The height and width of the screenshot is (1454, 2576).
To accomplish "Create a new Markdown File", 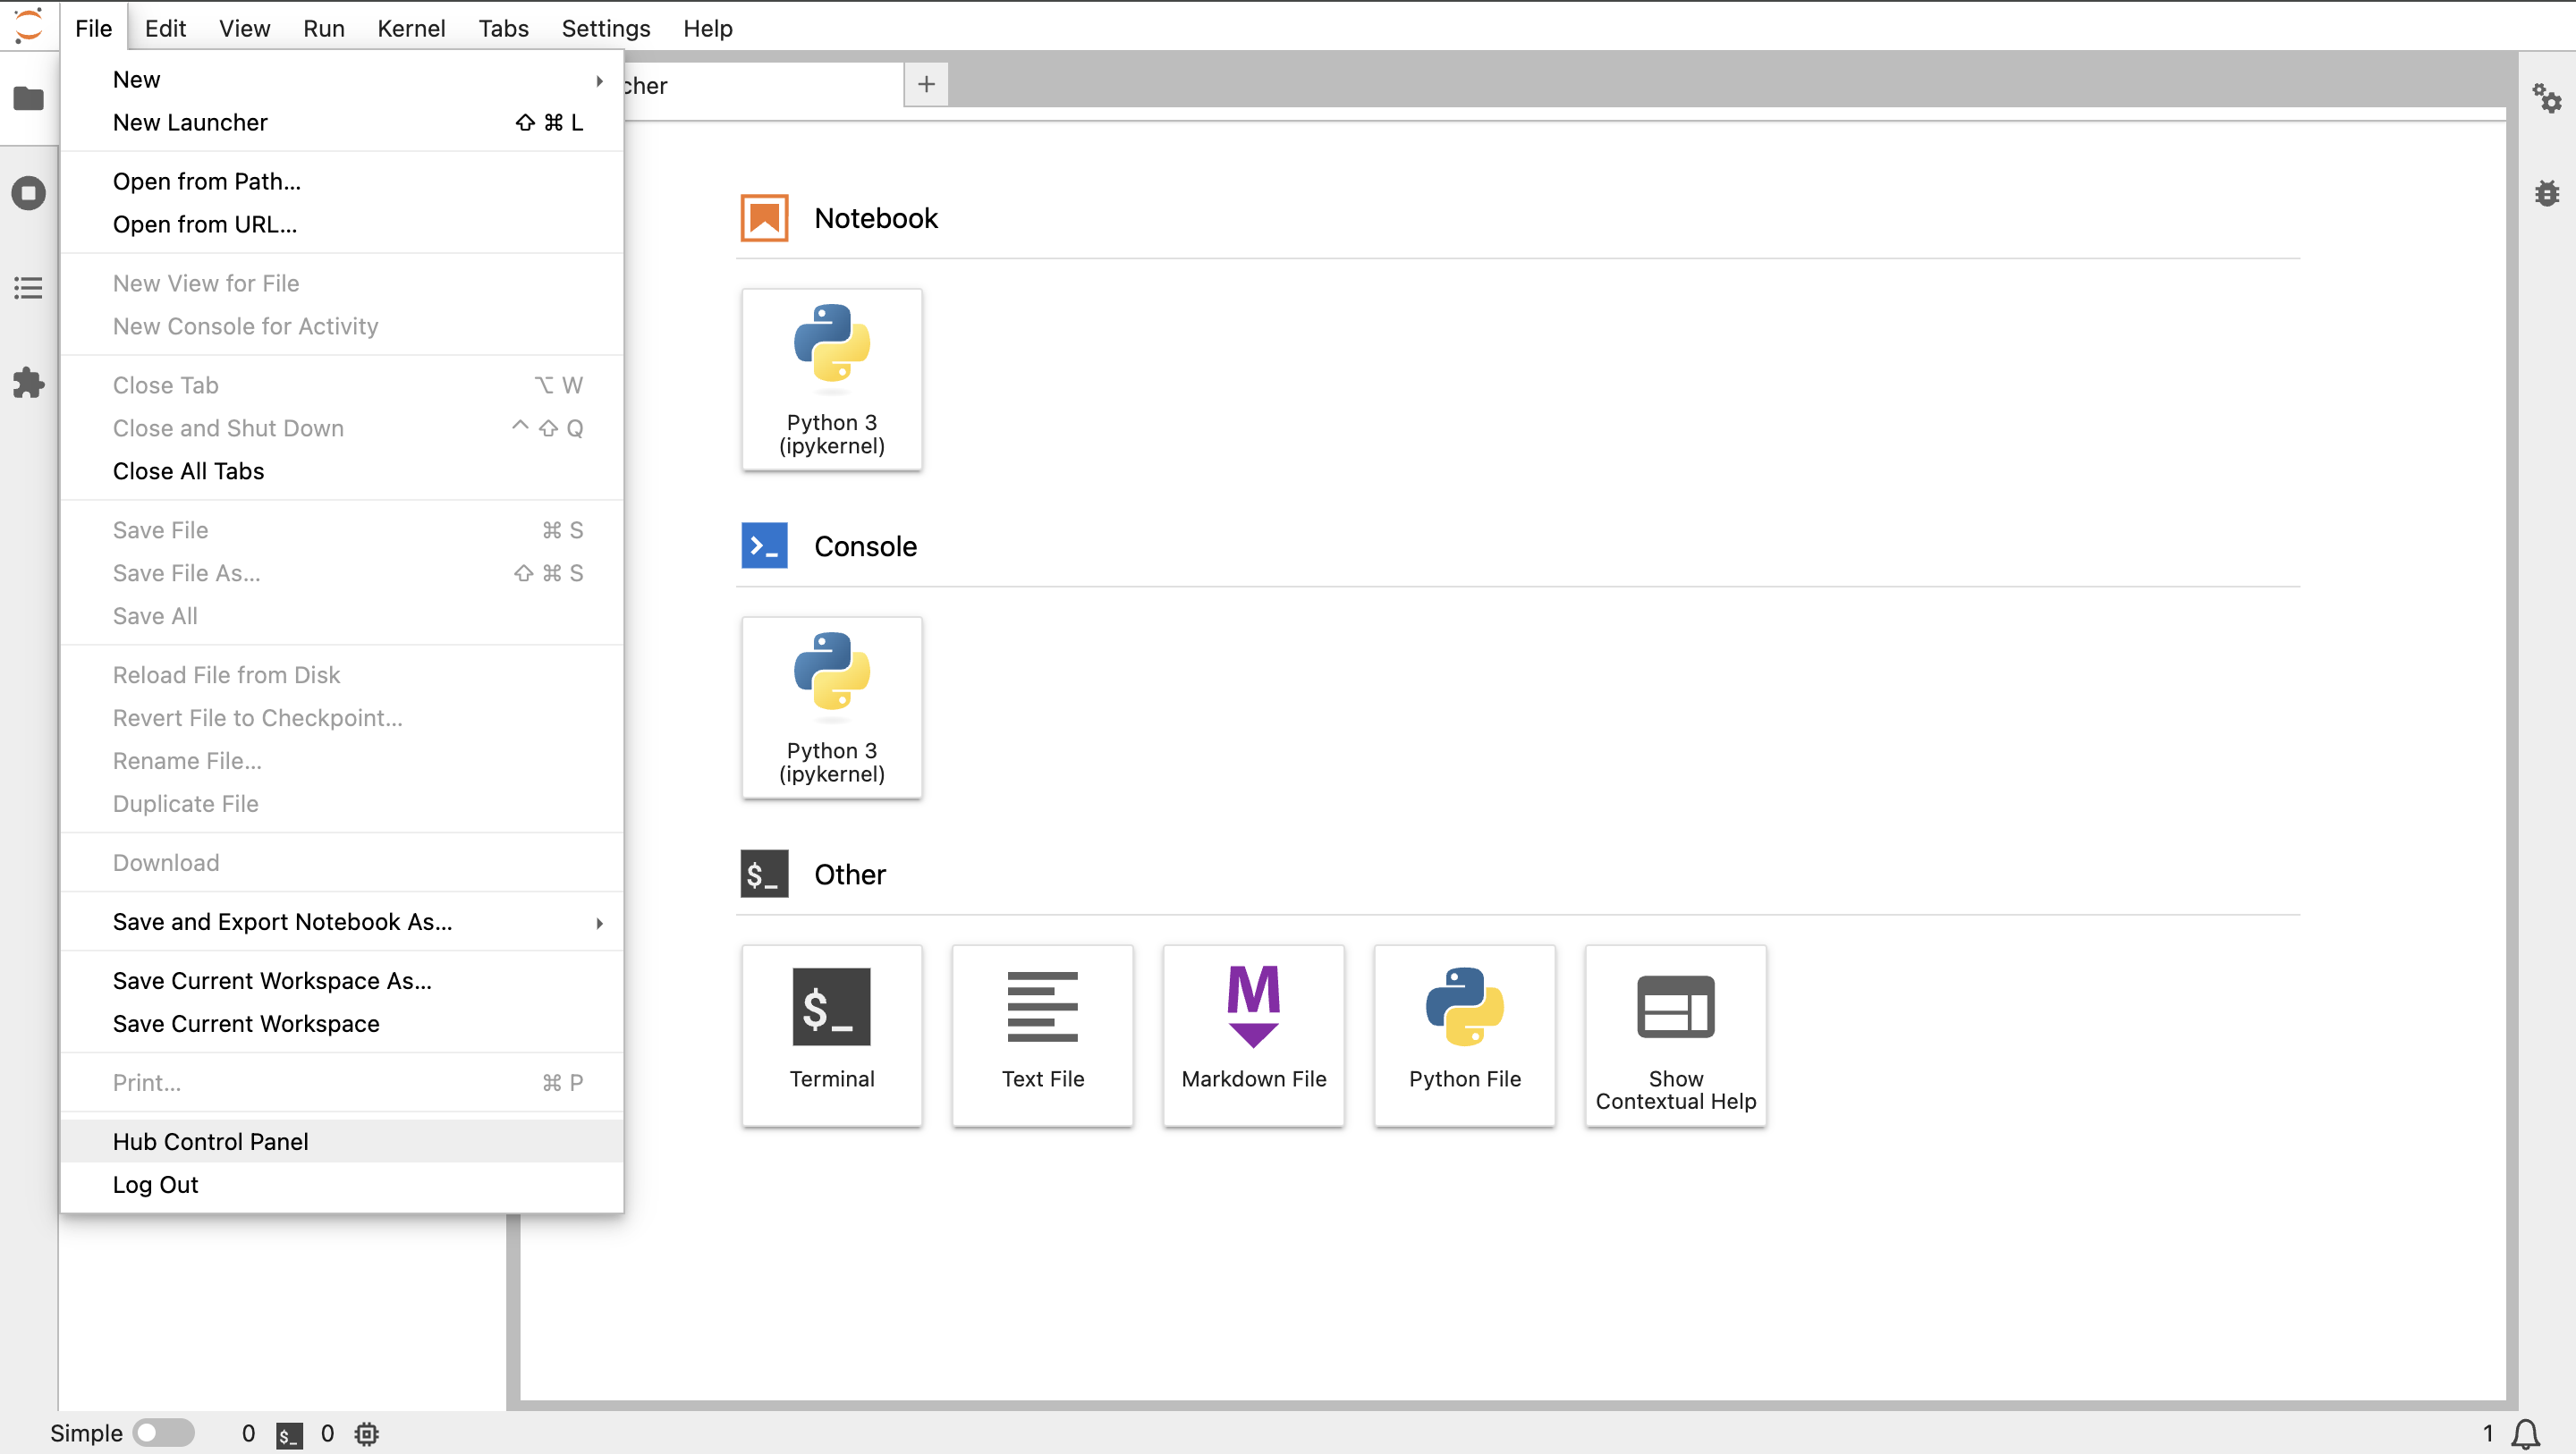I will [x=1253, y=1034].
